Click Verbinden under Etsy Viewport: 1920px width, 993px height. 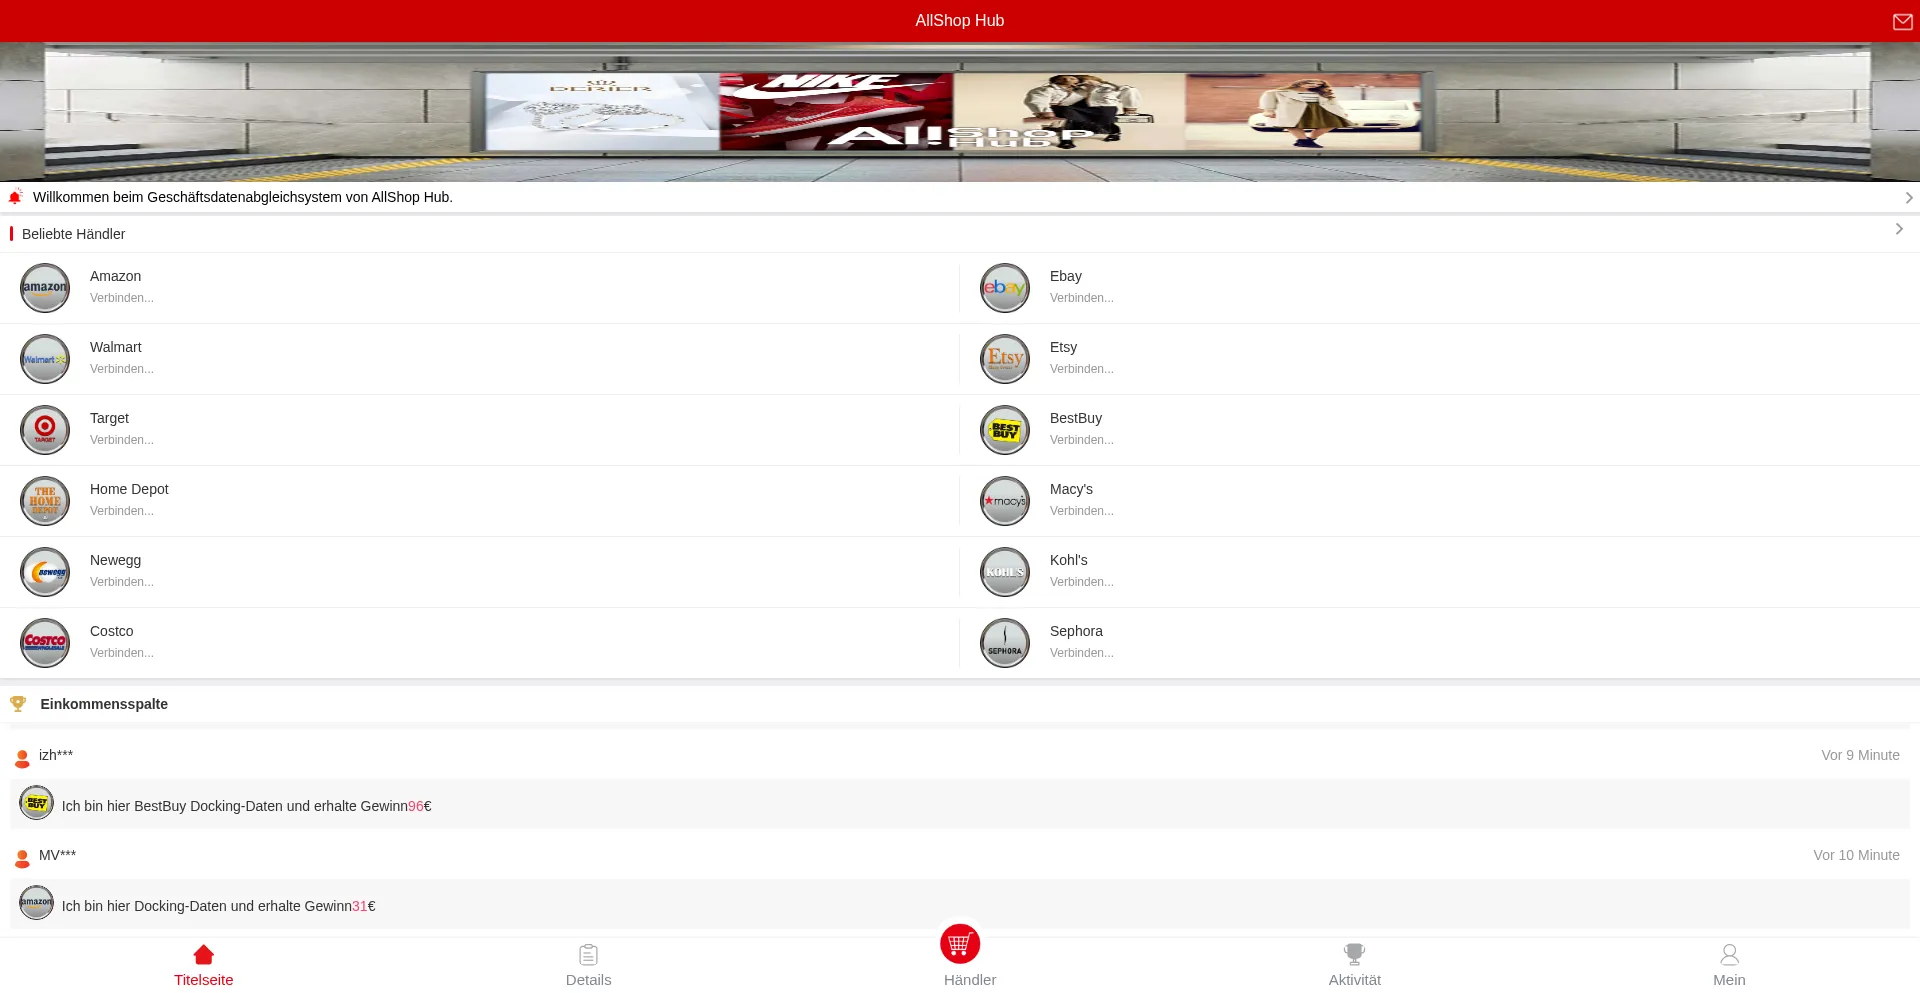click(1082, 369)
